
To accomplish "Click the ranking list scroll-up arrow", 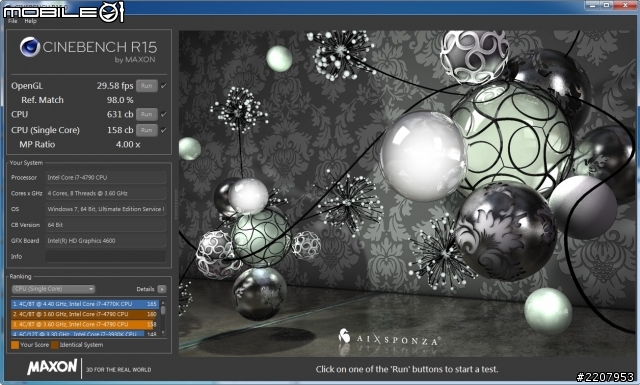I will 163,303.
